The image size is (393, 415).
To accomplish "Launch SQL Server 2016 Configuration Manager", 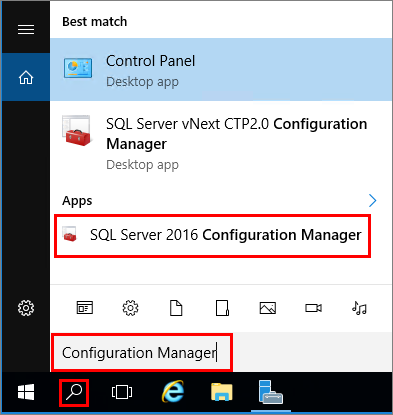I will (213, 236).
